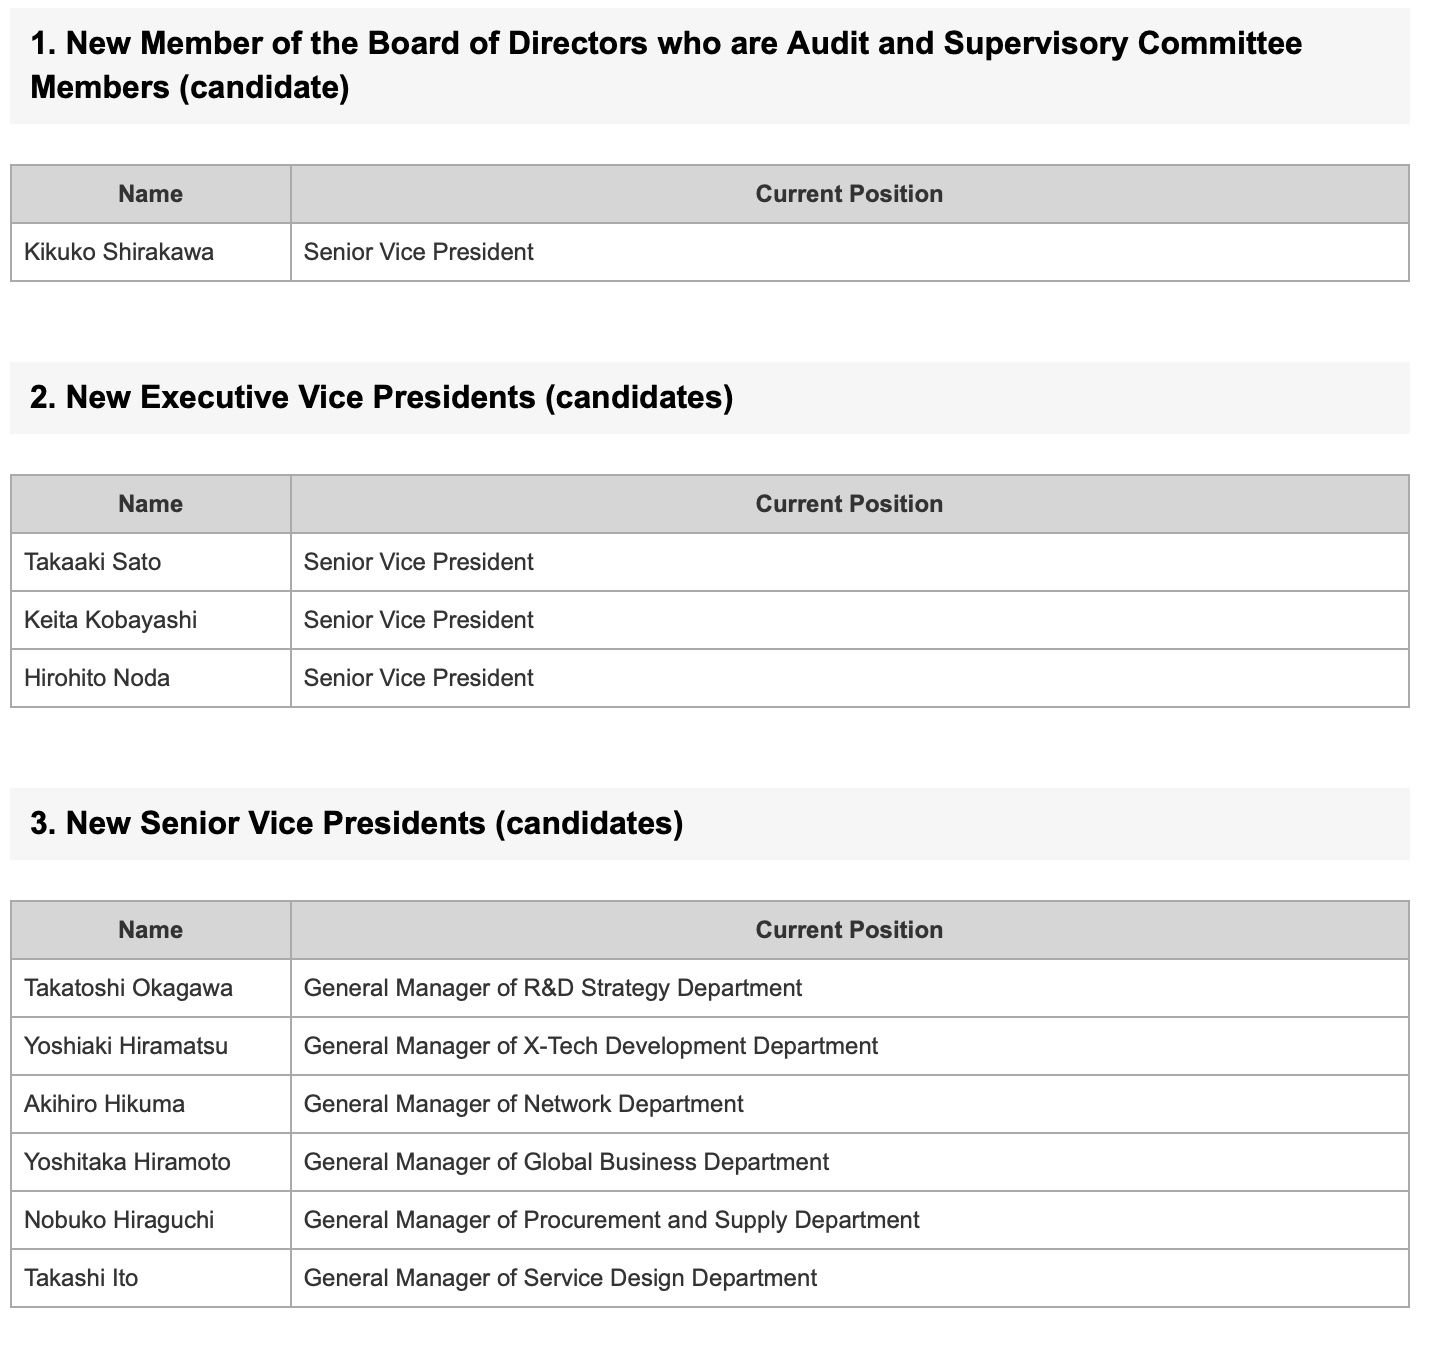Click 'General Manager of Procurement and Supply Department'

coord(611,1220)
